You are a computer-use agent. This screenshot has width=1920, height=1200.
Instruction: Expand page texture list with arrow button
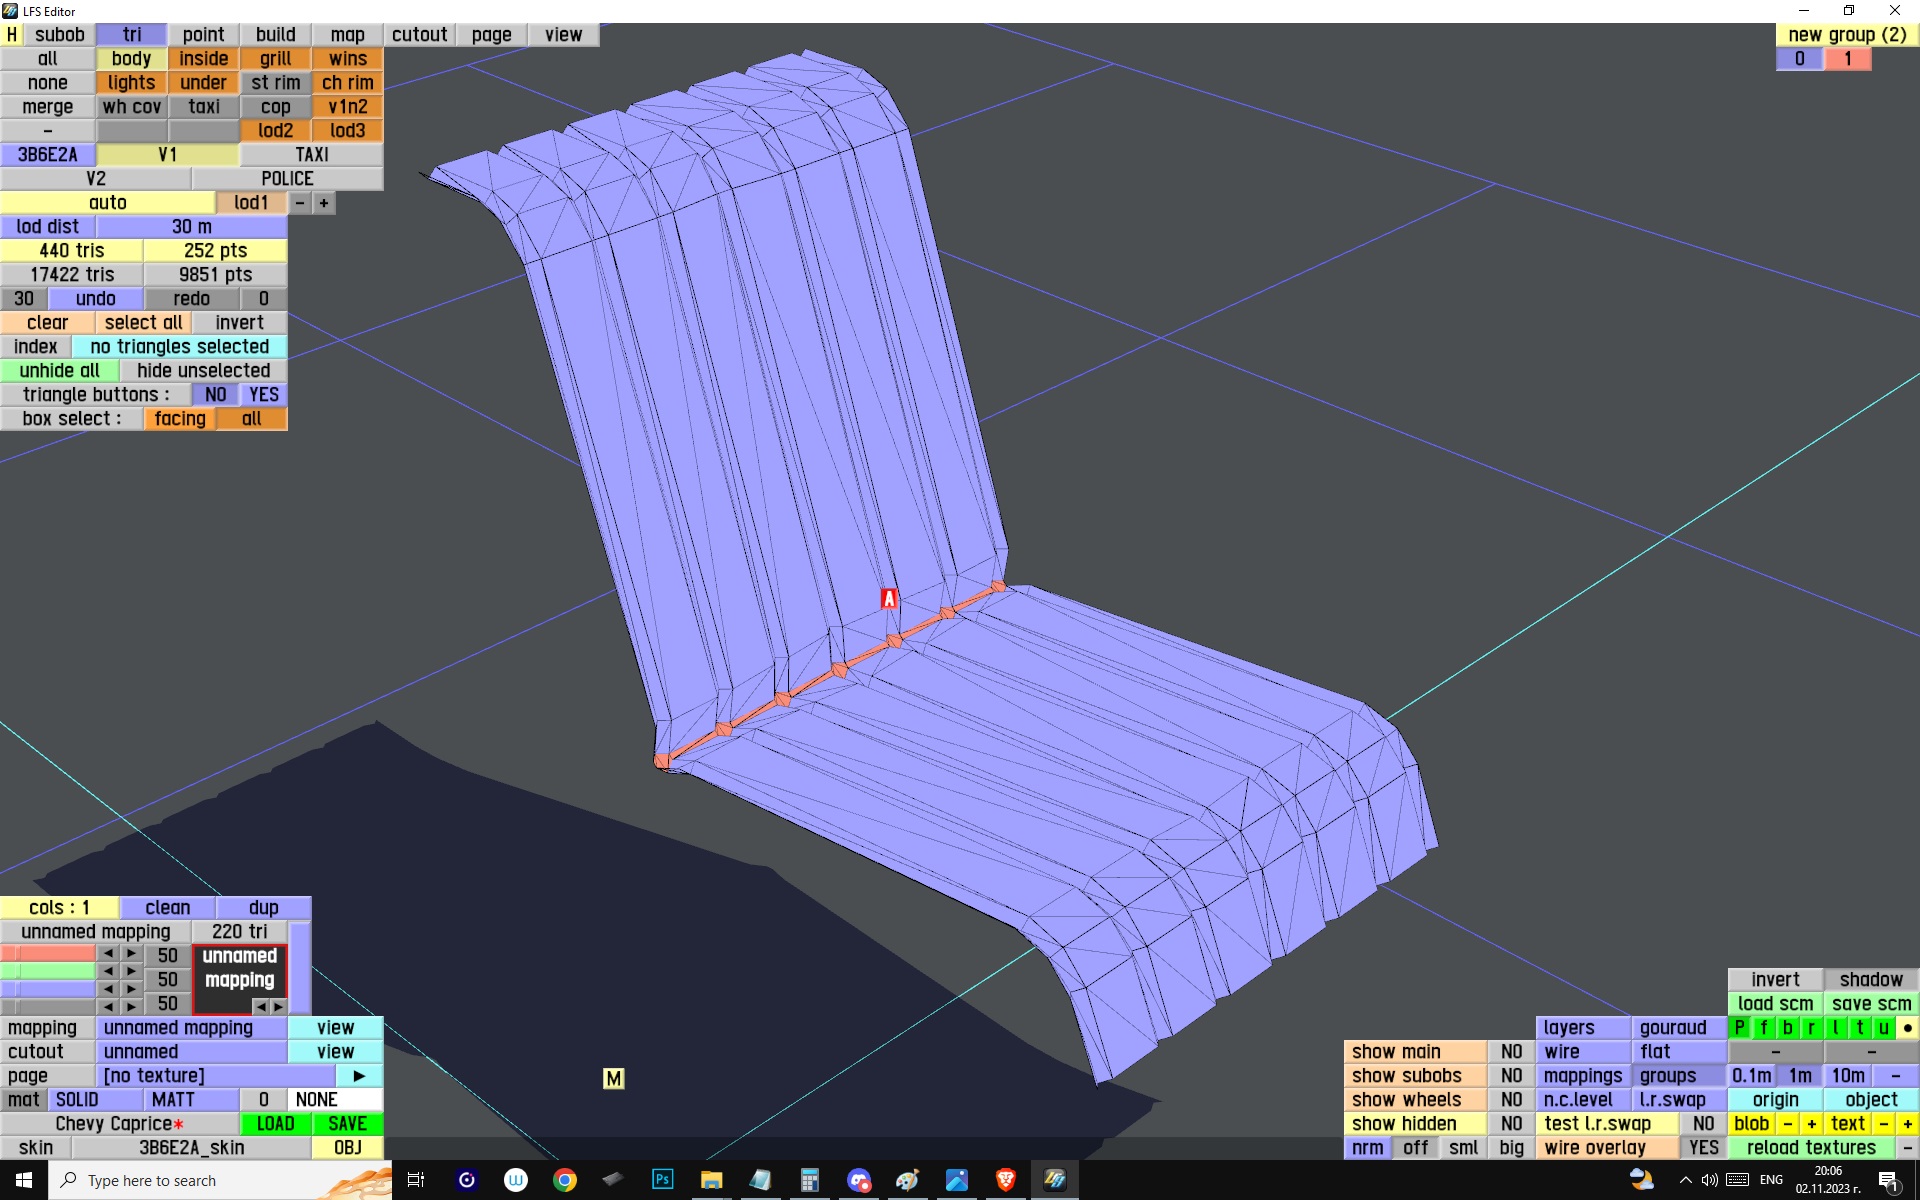click(x=359, y=1075)
